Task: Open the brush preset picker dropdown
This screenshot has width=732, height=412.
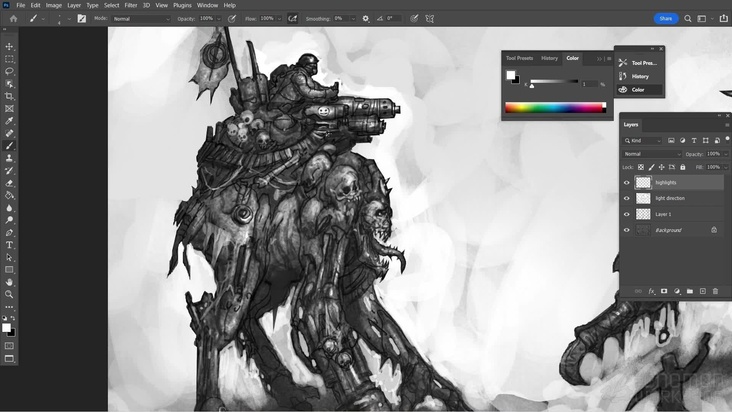Action: pyautogui.click(x=69, y=19)
